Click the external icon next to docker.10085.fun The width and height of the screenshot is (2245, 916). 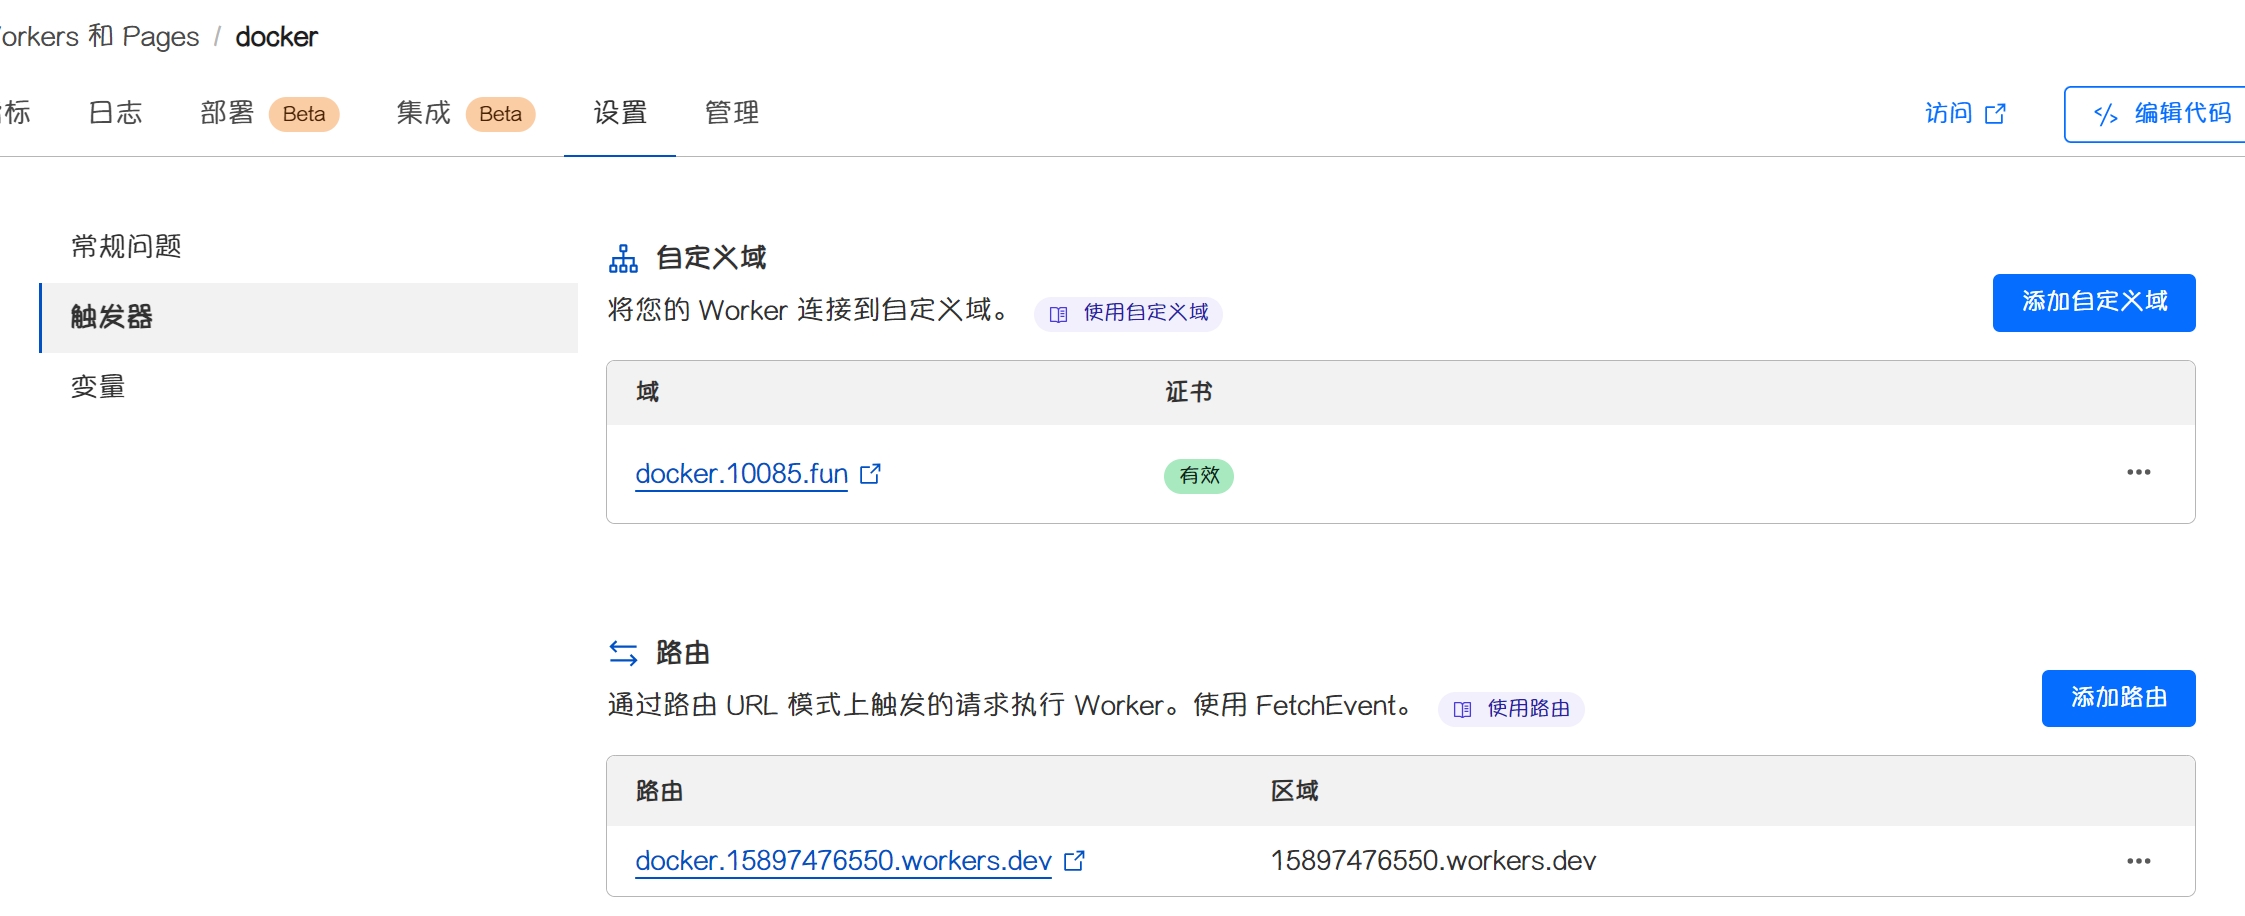871,473
